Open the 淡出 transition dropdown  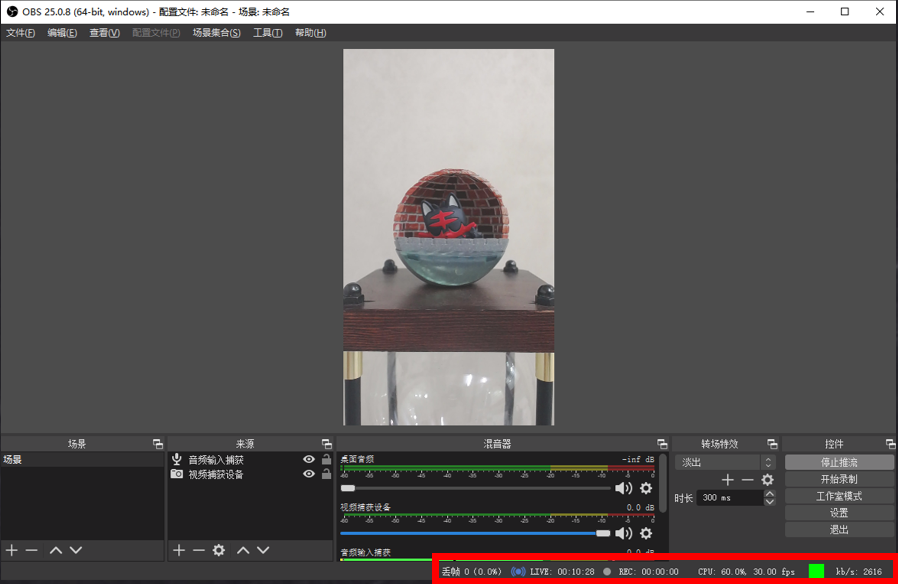pos(724,462)
